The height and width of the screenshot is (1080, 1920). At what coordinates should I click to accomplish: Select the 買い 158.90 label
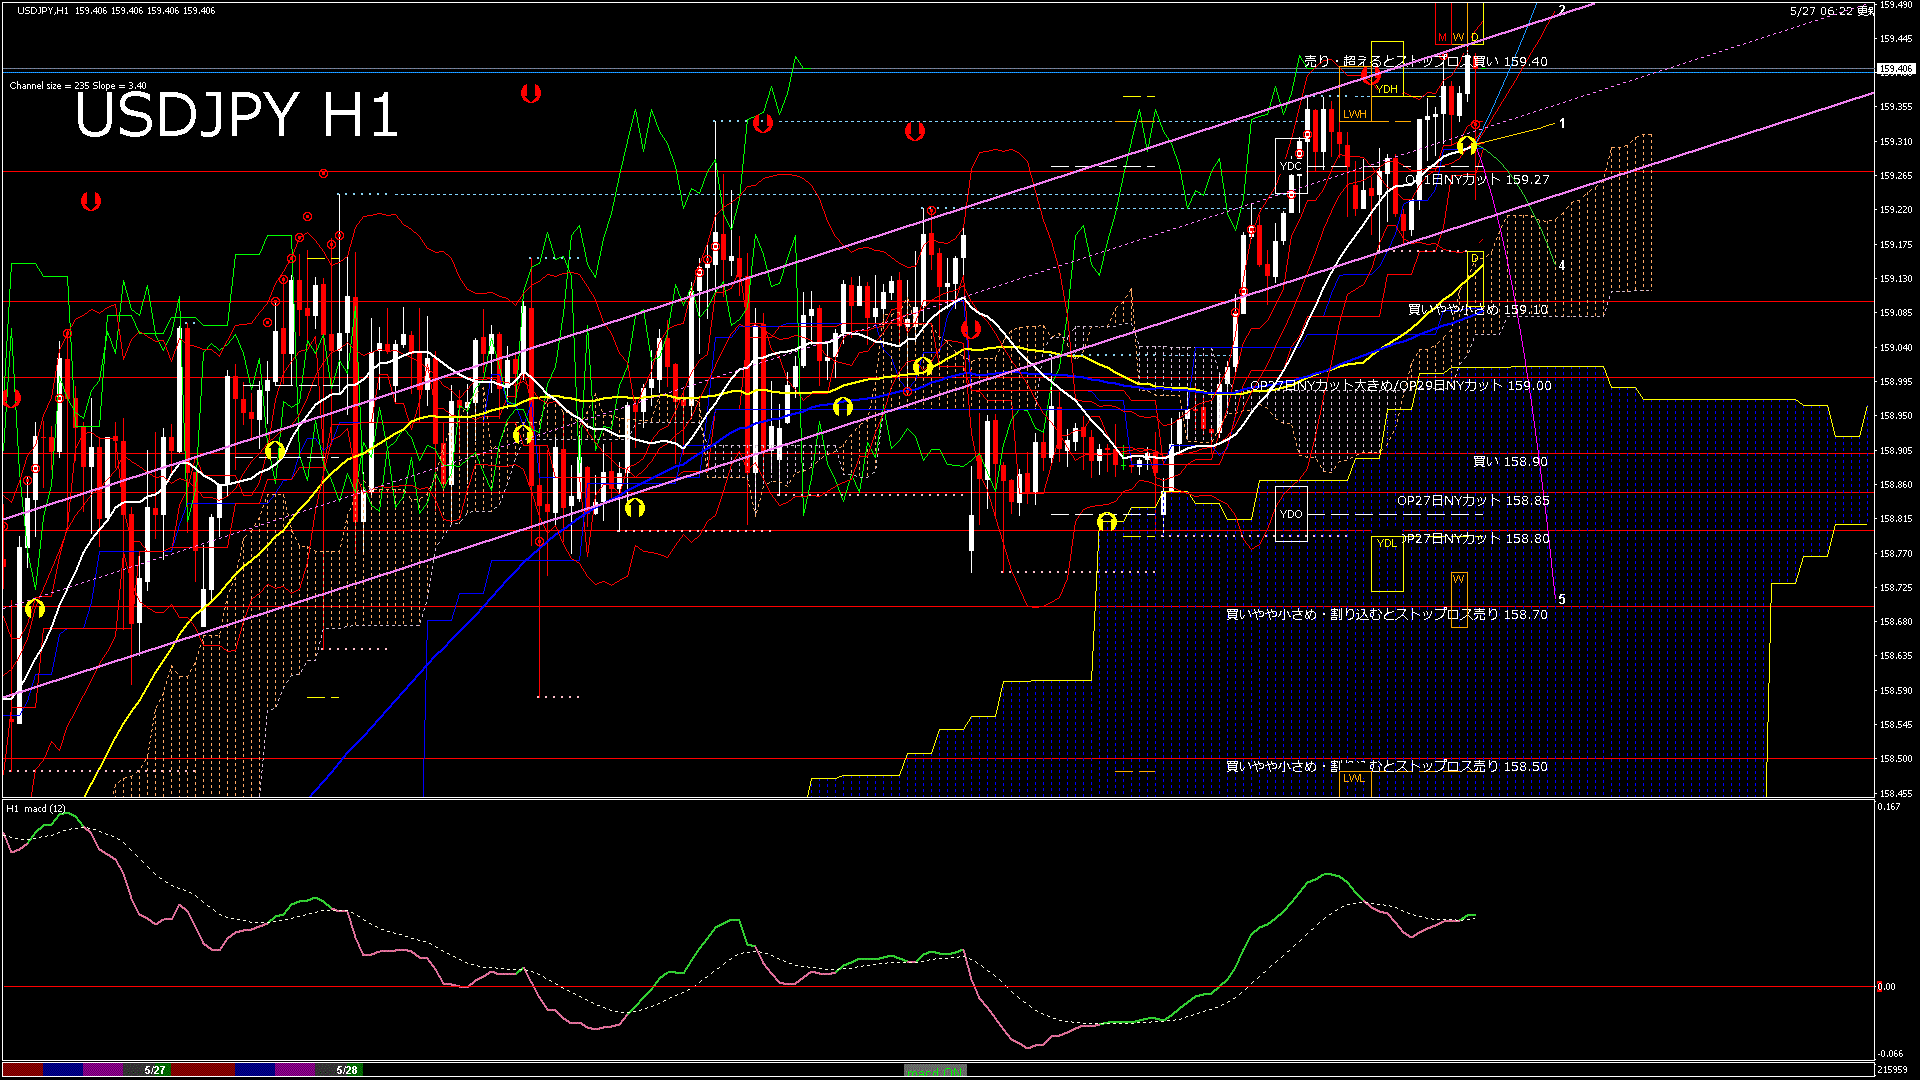pyautogui.click(x=1510, y=462)
